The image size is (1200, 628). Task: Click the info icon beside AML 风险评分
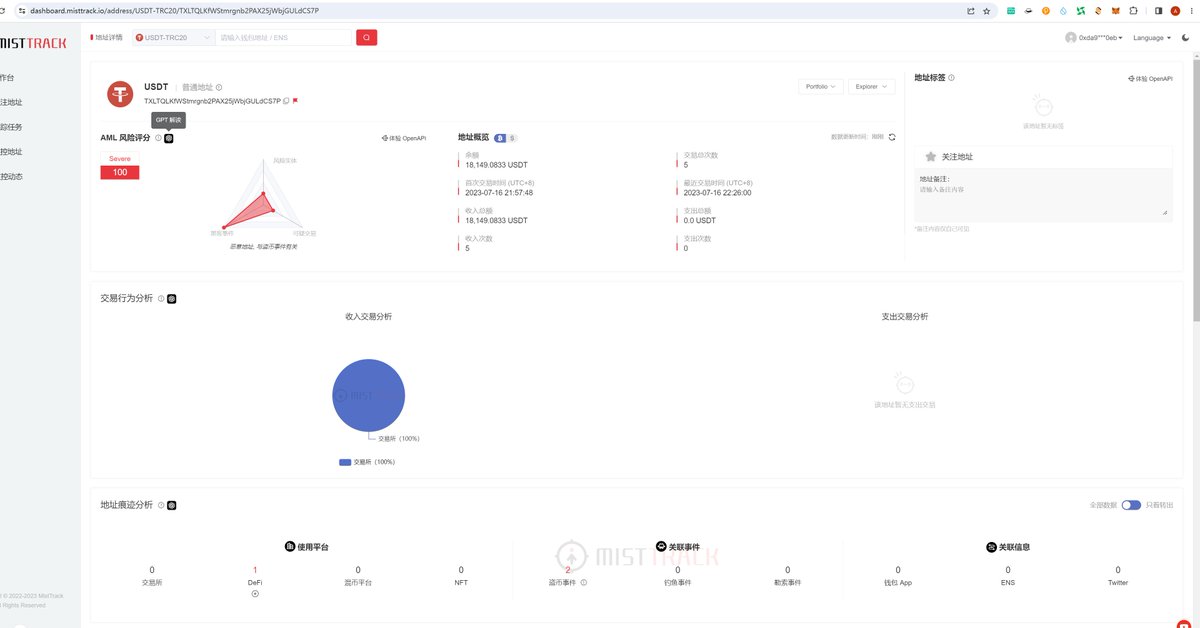coord(158,138)
